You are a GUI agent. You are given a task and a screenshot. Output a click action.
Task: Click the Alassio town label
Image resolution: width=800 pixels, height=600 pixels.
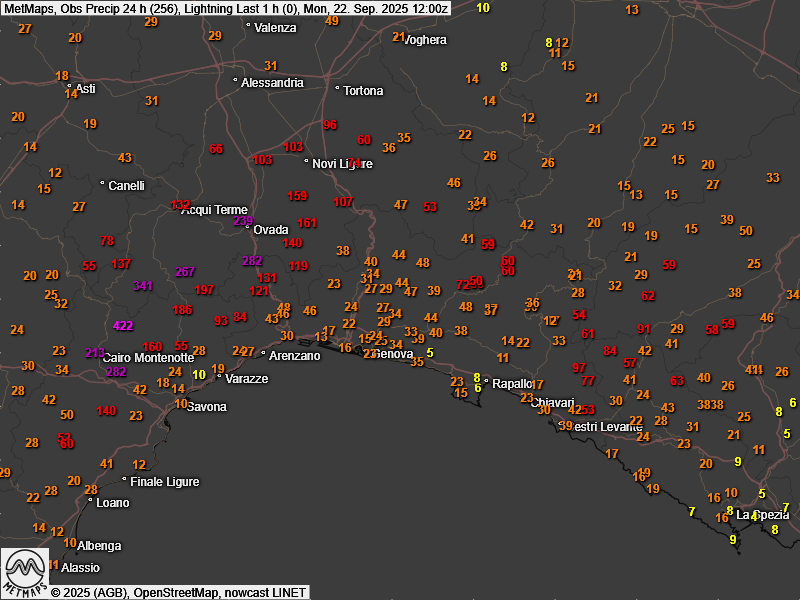point(81,568)
